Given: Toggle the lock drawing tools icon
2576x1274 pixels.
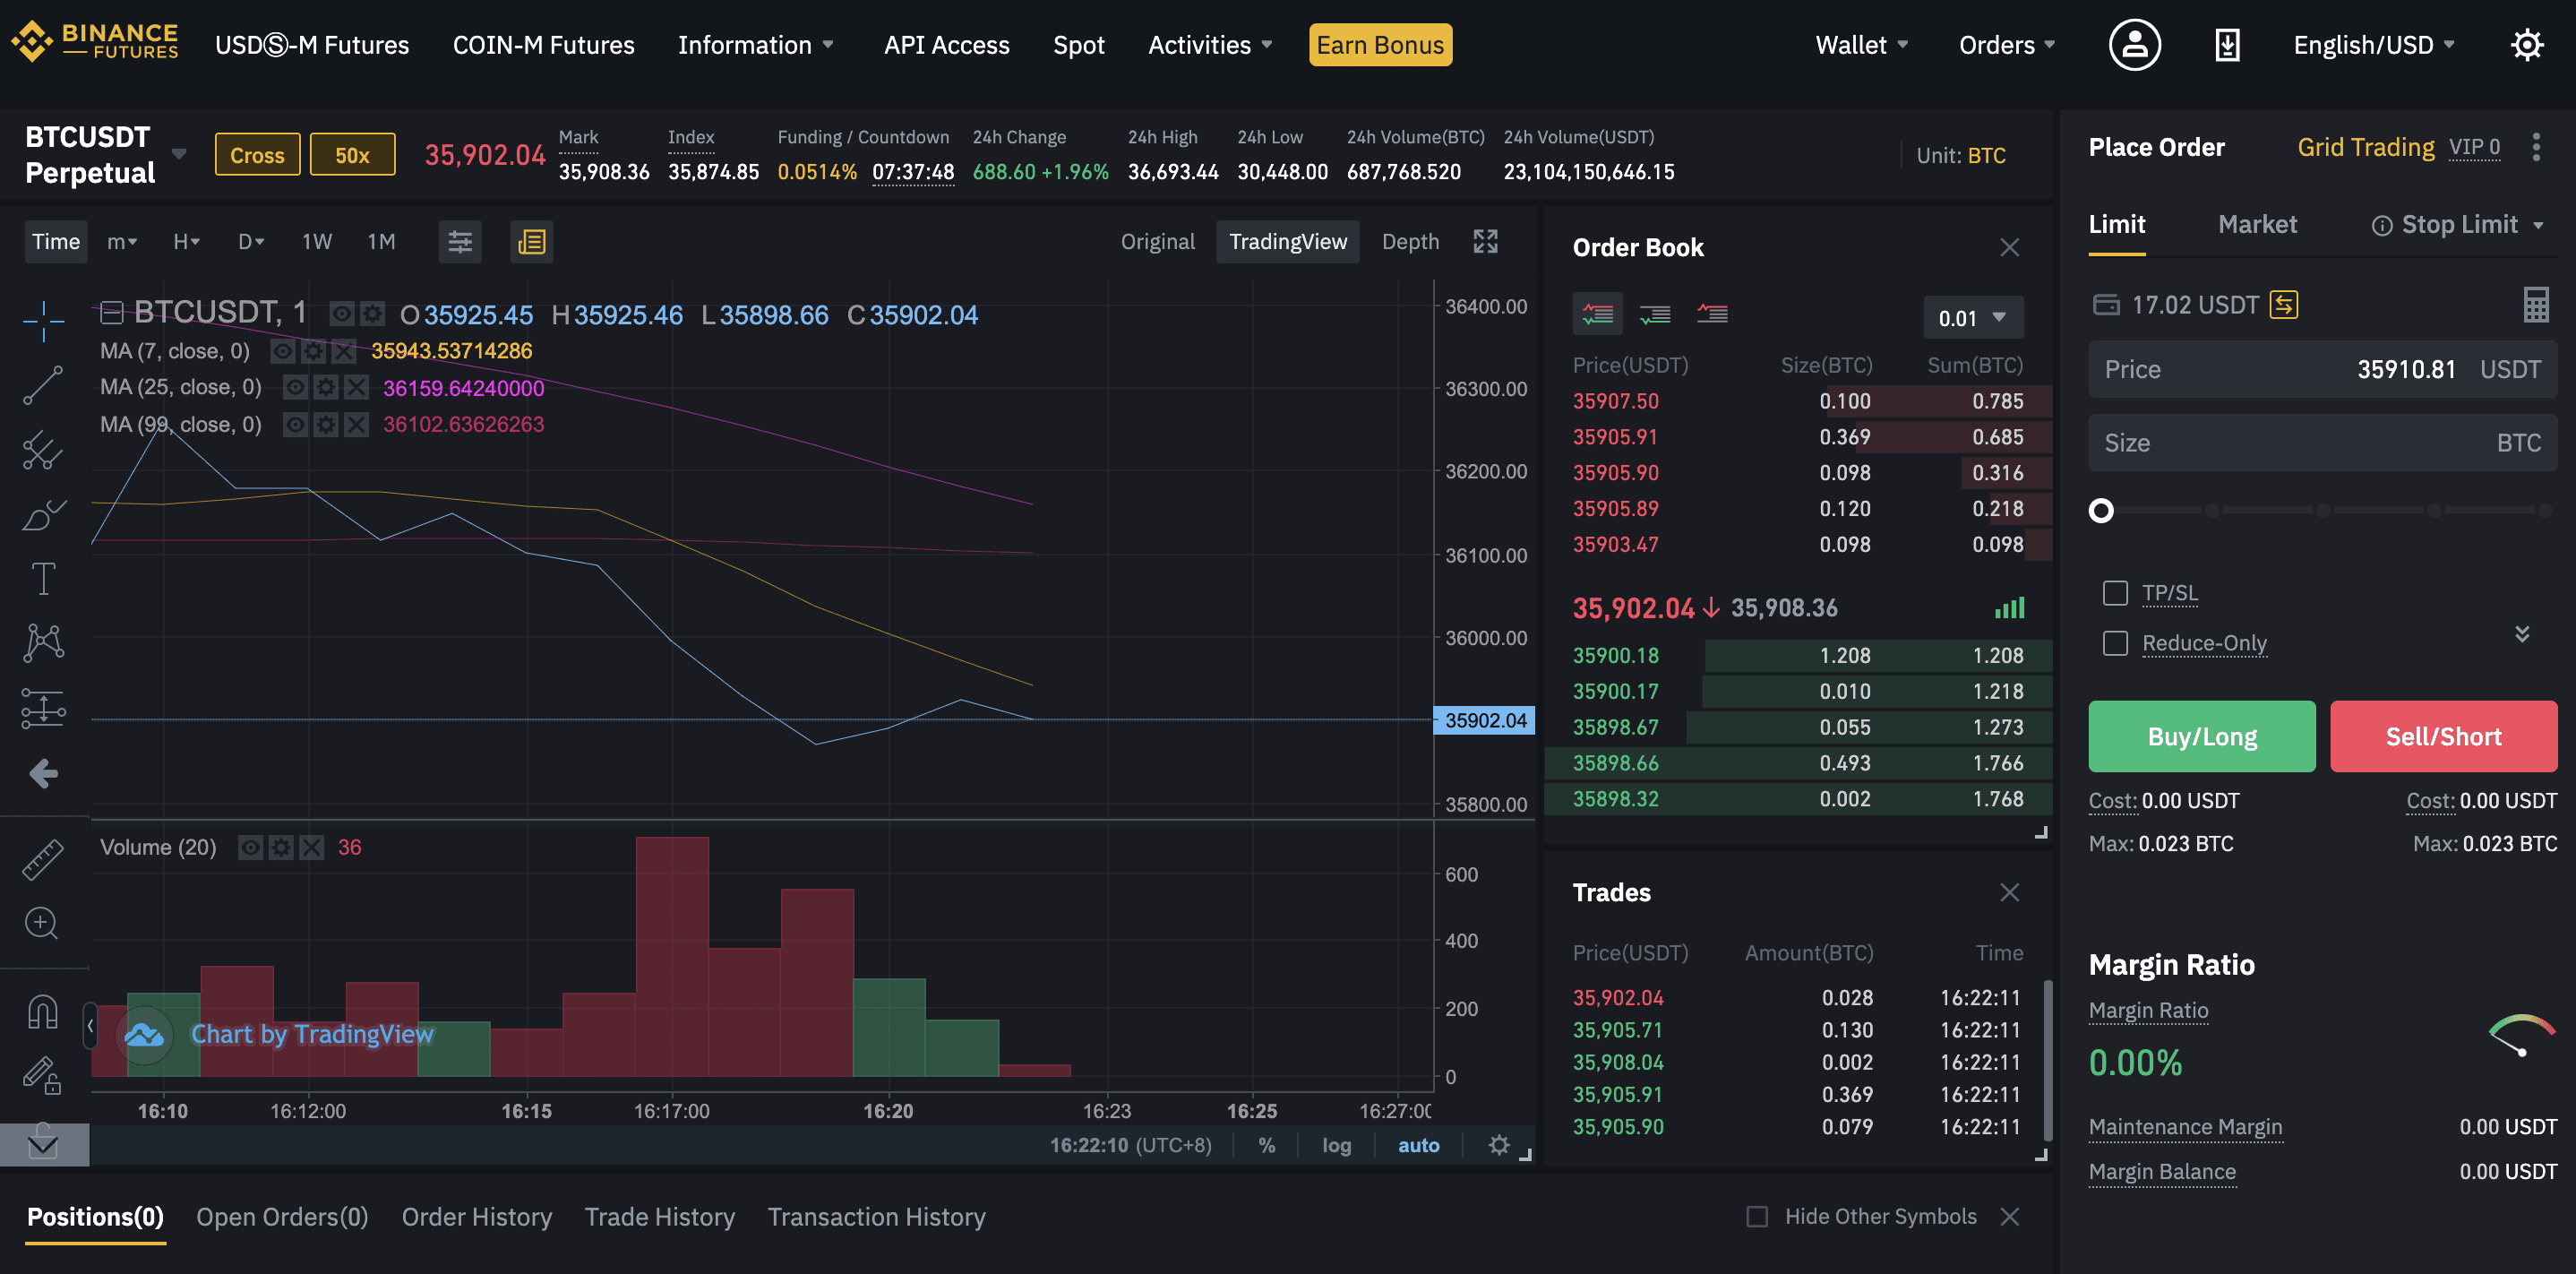Looking at the screenshot, I should [43, 1076].
